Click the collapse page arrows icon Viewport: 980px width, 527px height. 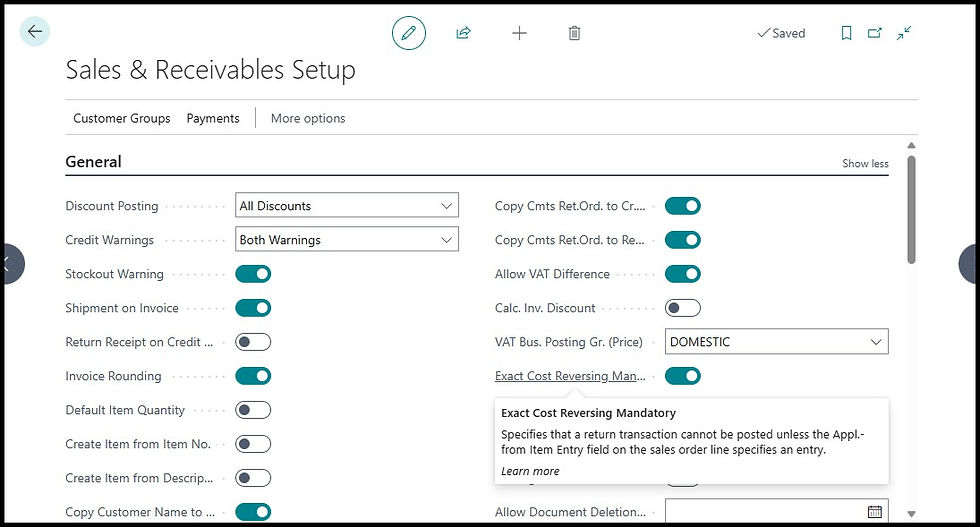904,33
